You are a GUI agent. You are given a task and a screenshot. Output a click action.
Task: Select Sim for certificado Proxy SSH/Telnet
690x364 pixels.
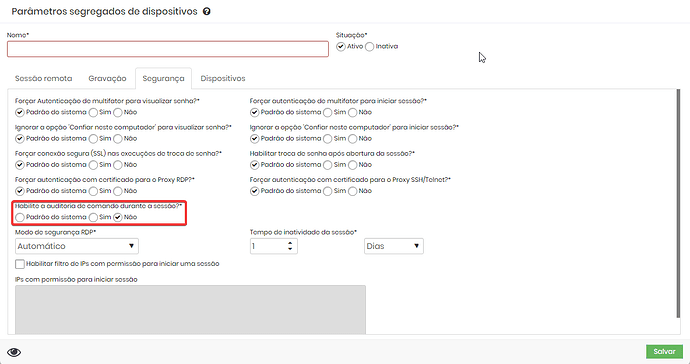coord(328,191)
